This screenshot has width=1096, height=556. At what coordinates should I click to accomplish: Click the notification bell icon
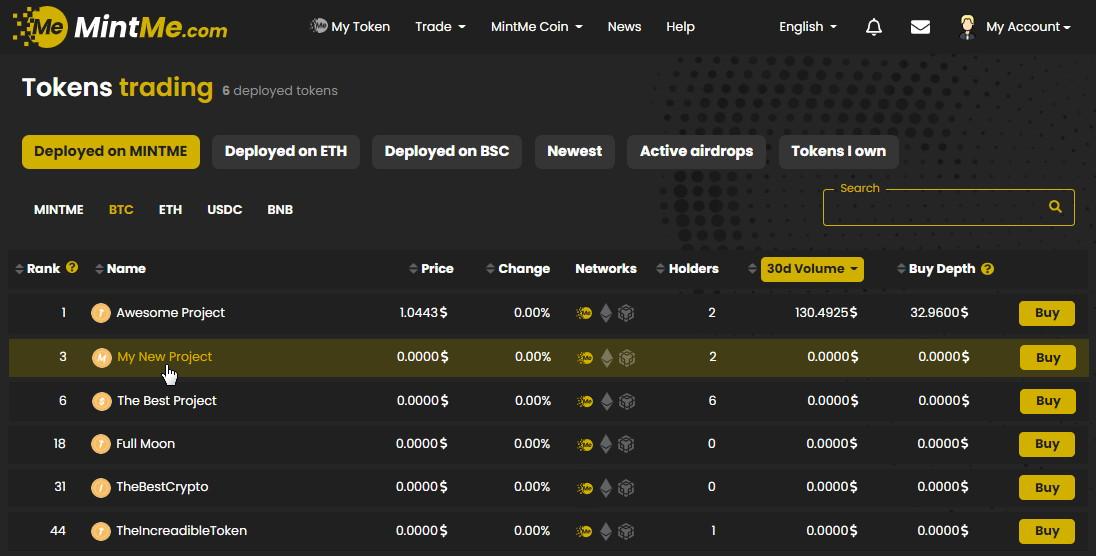873,27
